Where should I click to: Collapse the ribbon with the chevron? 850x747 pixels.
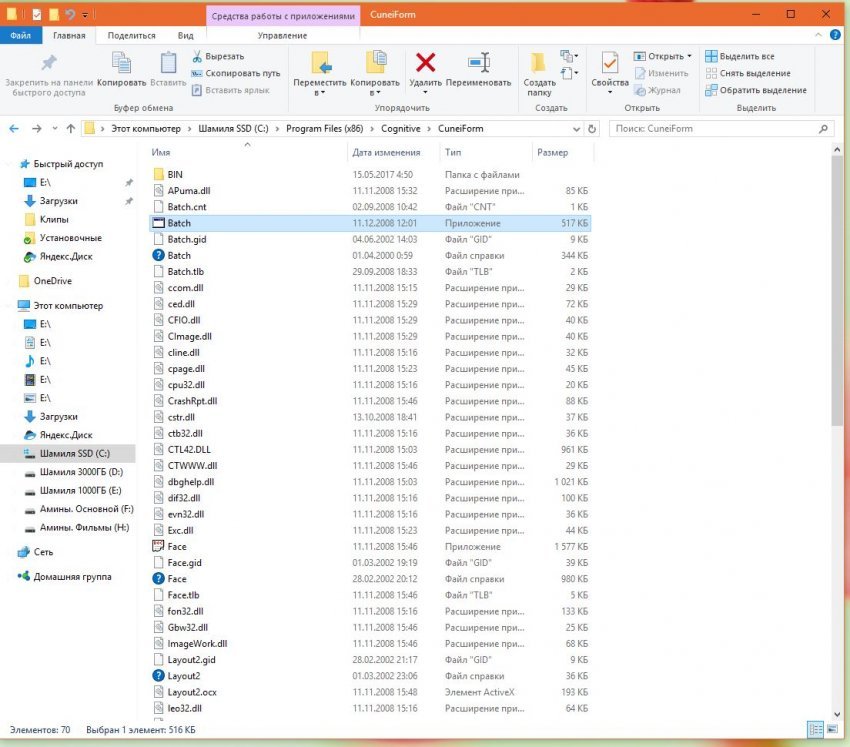coord(818,35)
